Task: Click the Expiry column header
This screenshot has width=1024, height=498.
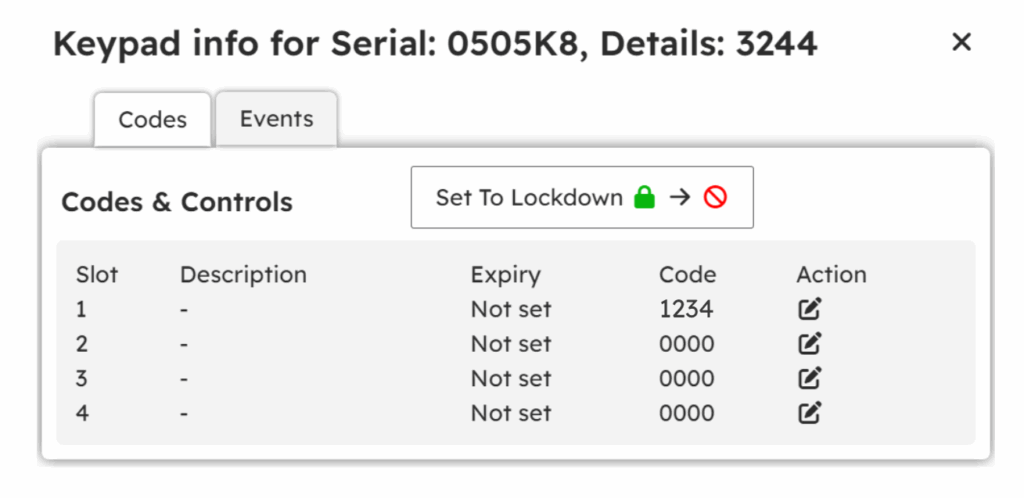Action: pyautogui.click(x=505, y=275)
